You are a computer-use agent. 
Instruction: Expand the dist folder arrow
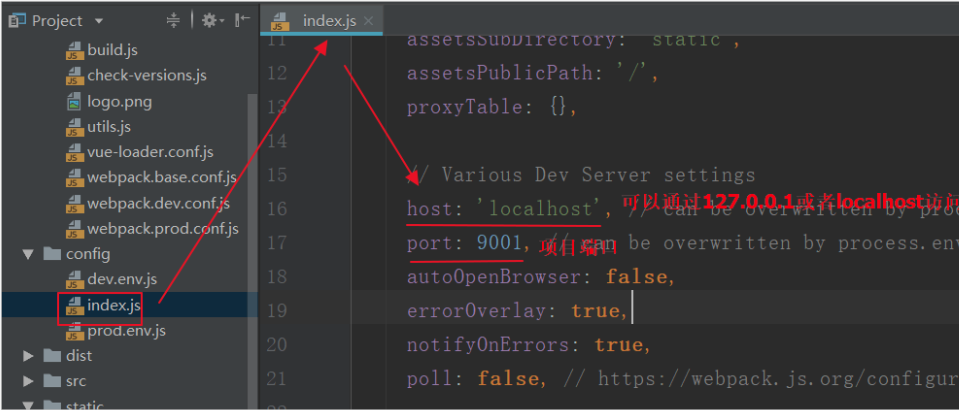[28, 356]
